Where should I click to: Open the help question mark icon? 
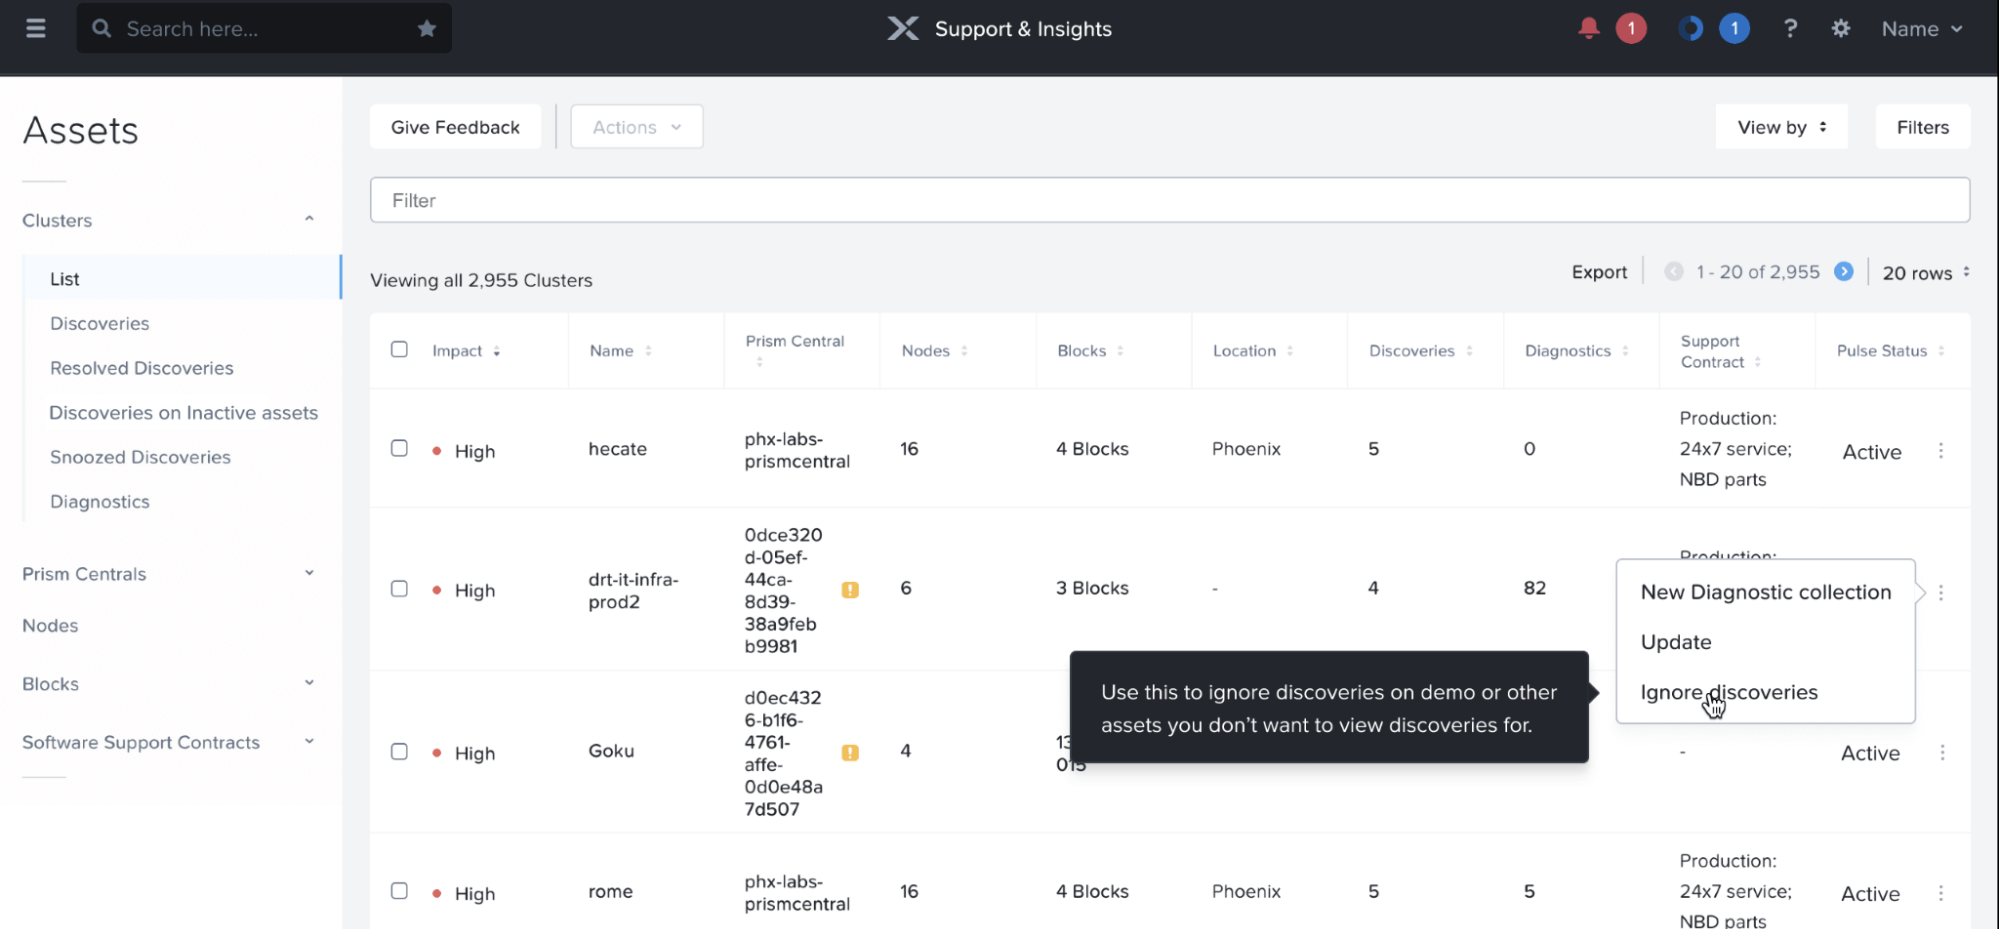pyautogui.click(x=1790, y=29)
